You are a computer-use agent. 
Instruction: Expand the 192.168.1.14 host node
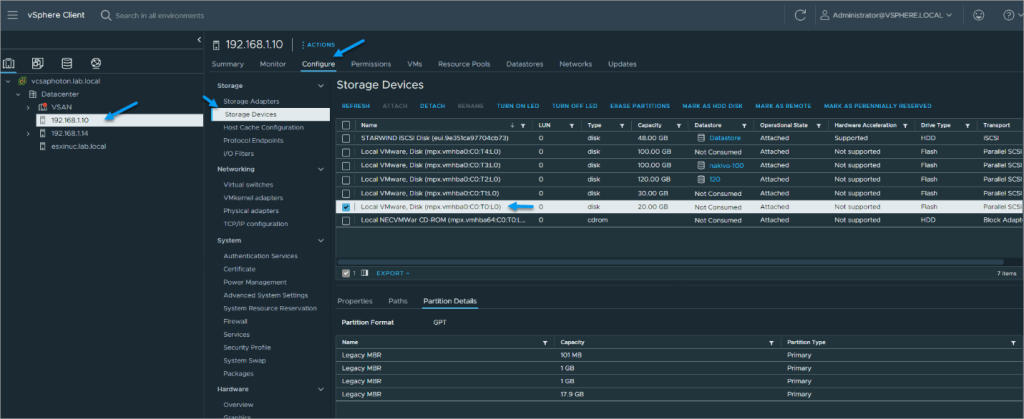coord(28,133)
